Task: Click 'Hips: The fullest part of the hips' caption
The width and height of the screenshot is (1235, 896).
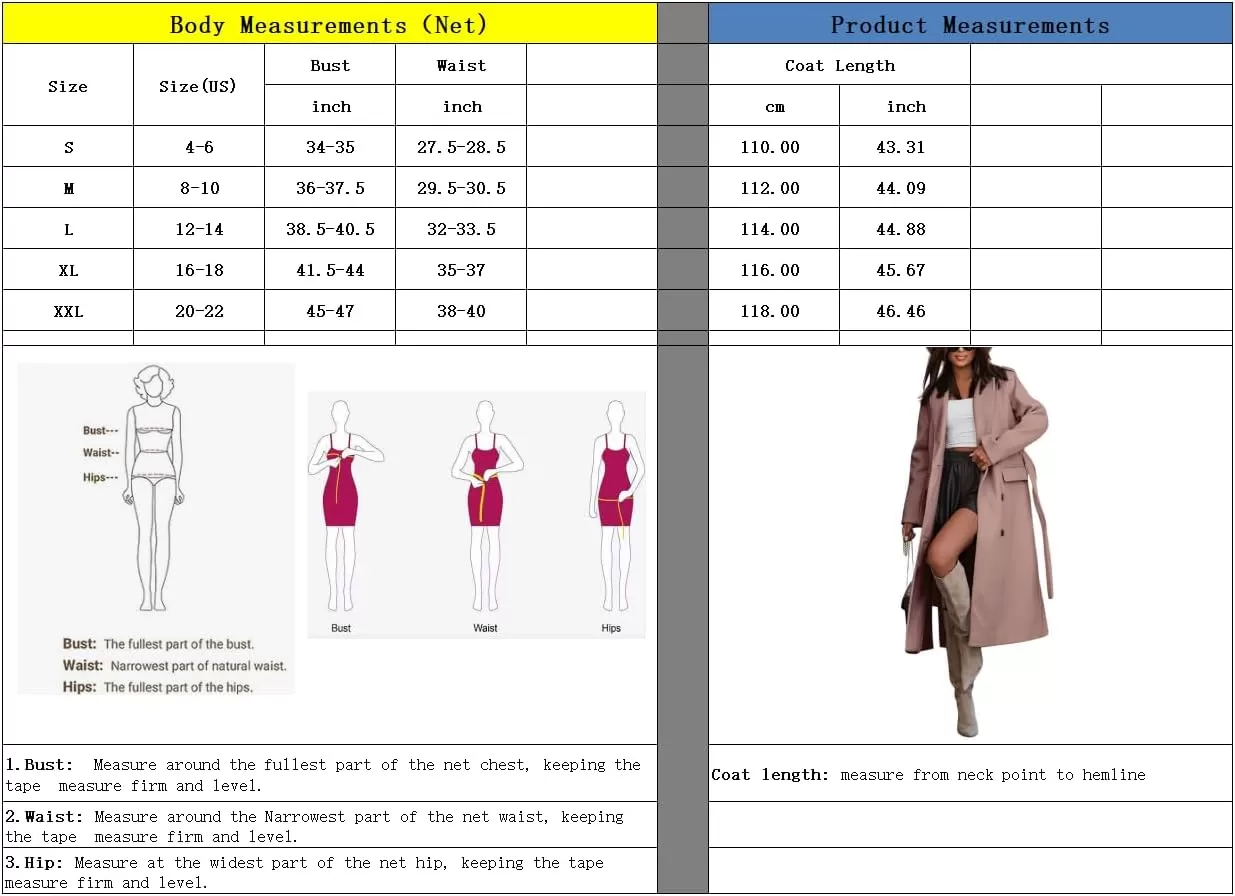Action: 158,687
